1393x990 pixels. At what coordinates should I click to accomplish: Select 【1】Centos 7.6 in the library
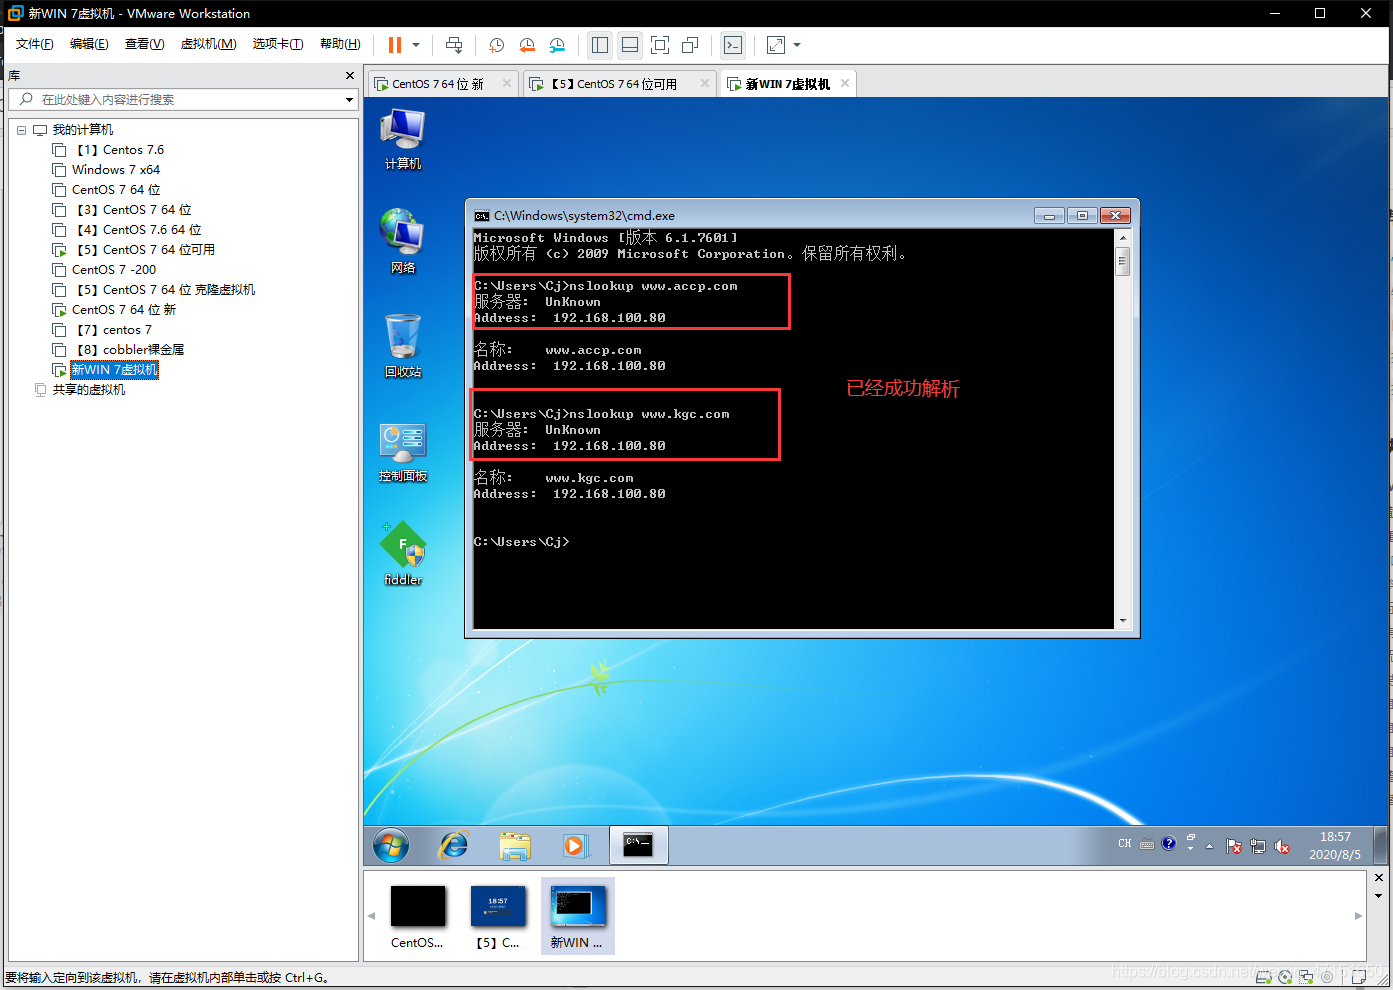[118, 150]
